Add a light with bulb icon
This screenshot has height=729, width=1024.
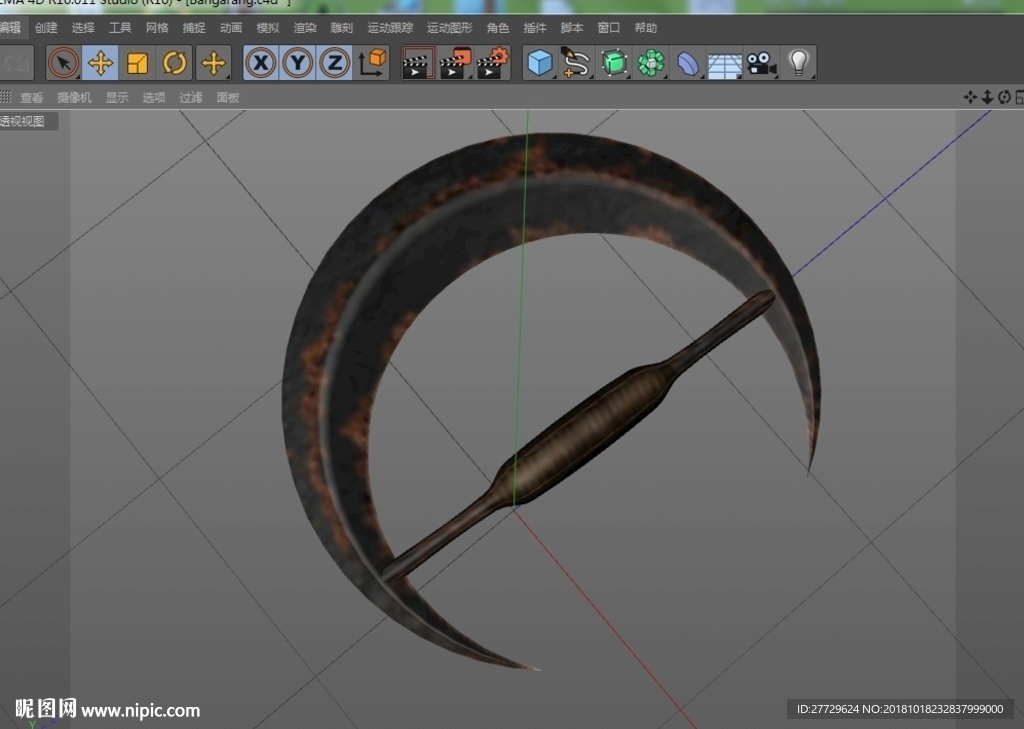pos(799,63)
